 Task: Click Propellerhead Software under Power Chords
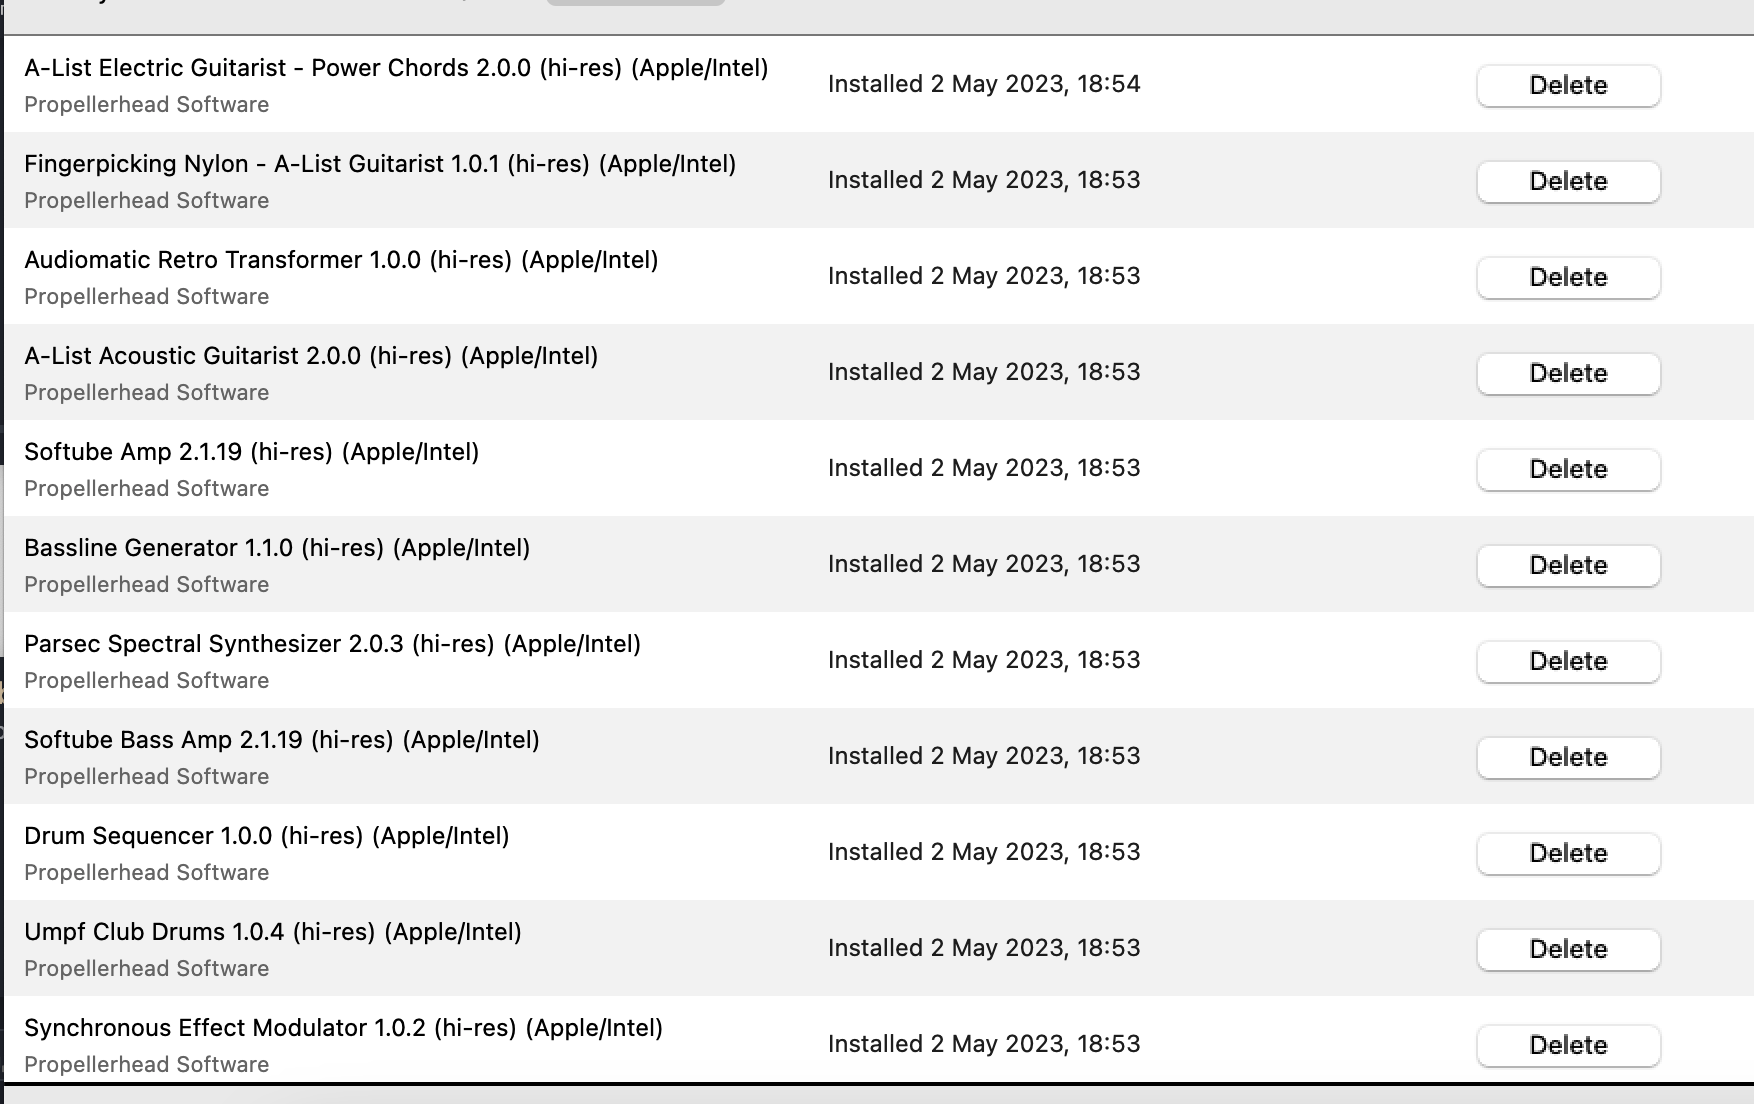click(x=147, y=105)
